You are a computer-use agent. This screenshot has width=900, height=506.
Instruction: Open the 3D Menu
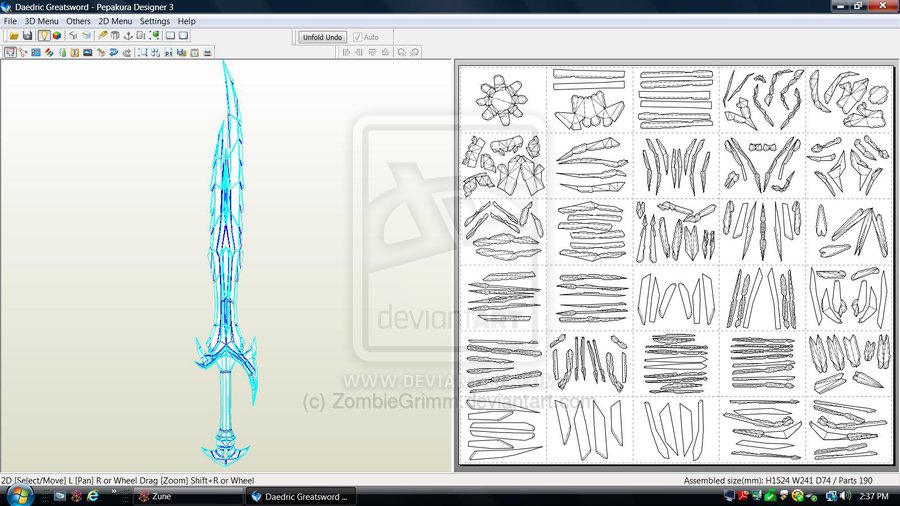[41, 21]
